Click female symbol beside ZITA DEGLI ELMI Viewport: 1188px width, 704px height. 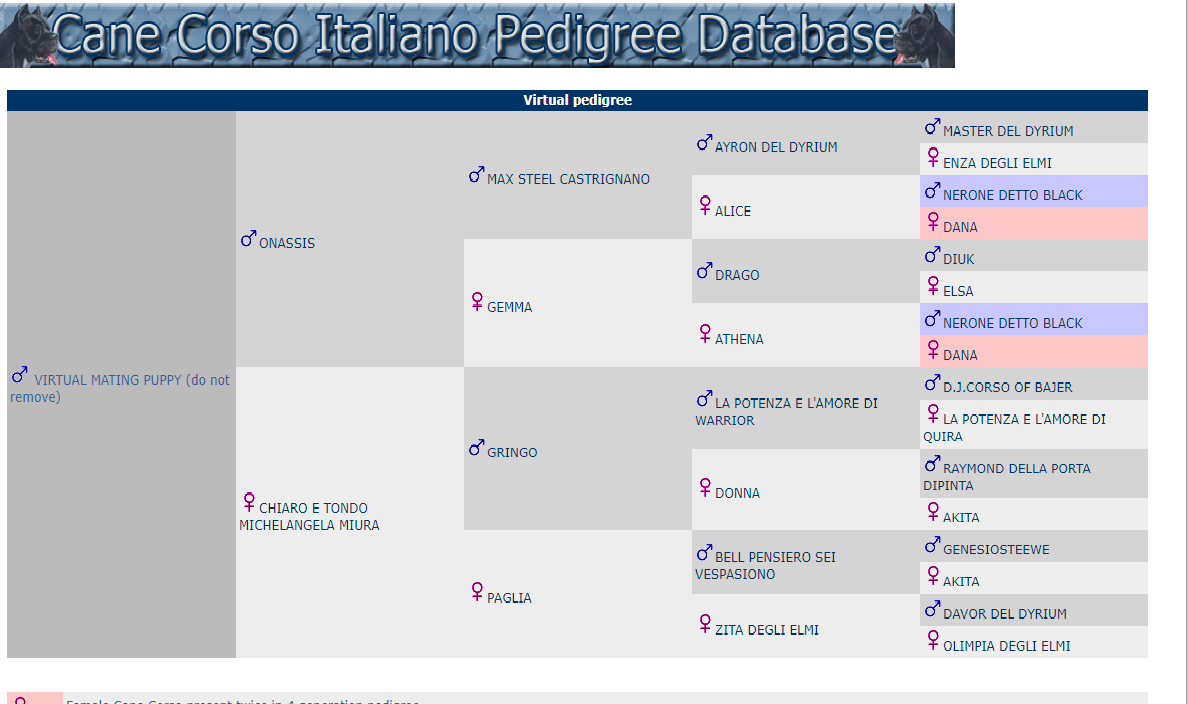[x=705, y=624]
